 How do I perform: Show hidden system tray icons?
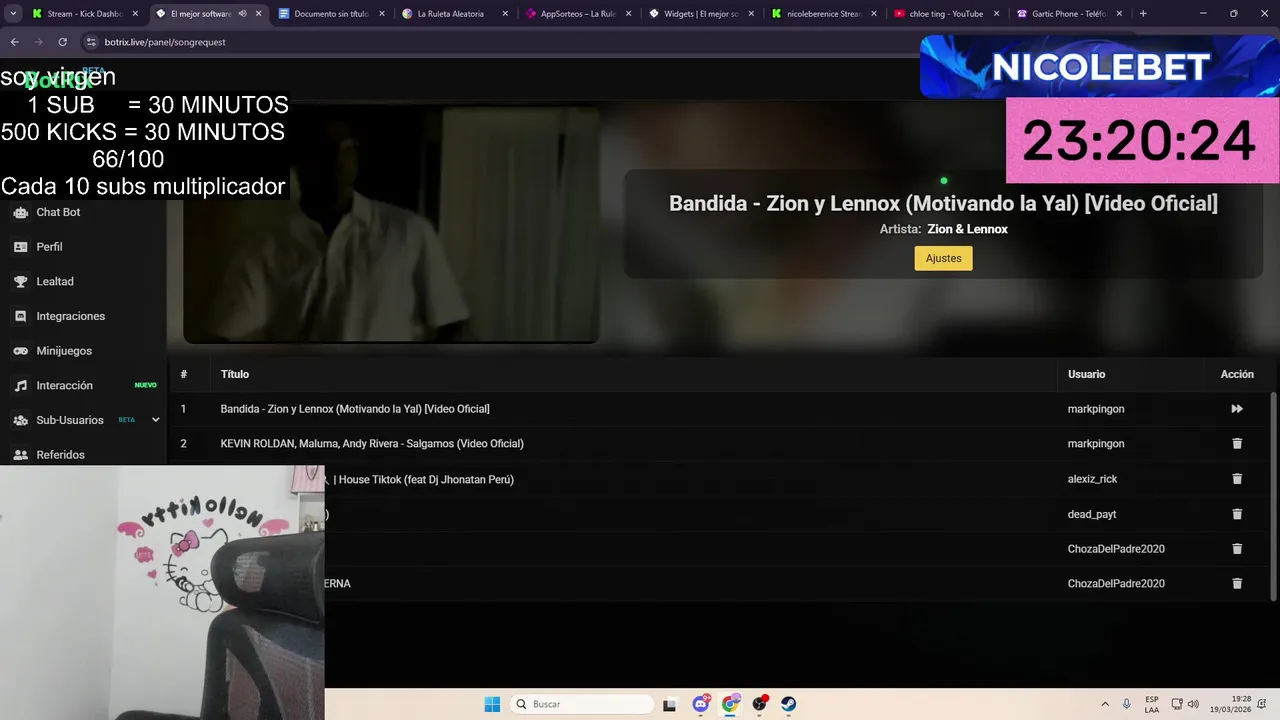tap(1105, 704)
